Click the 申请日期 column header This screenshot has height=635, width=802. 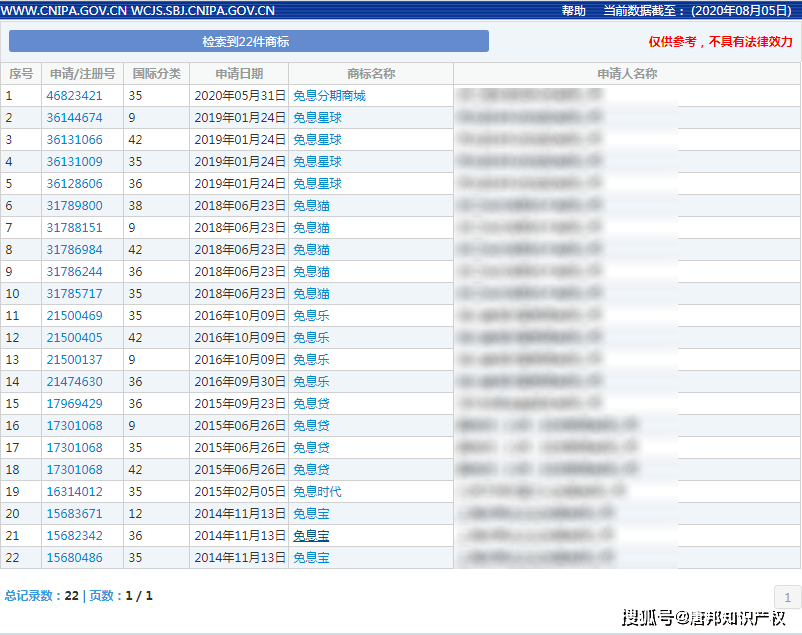[x=239, y=74]
